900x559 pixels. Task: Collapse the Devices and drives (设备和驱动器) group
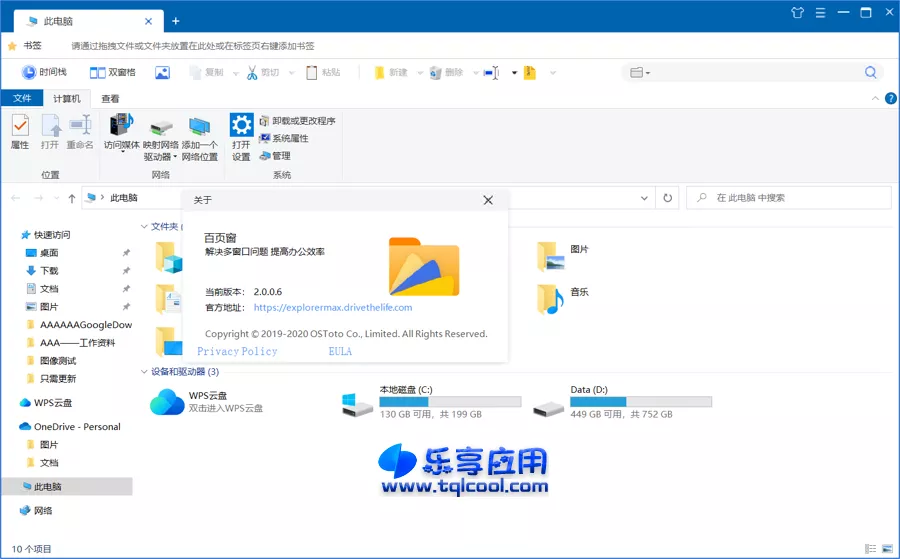tap(144, 372)
